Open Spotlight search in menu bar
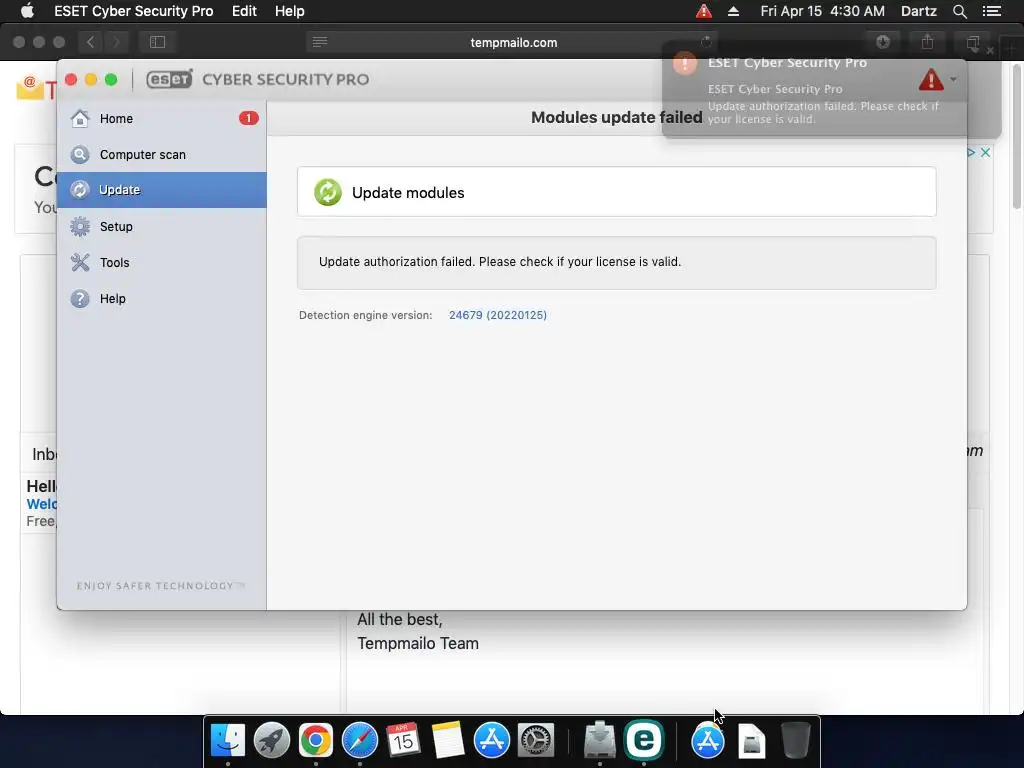Image resolution: width=1024 pixels, height=768 pixels. tap(959, 11)
